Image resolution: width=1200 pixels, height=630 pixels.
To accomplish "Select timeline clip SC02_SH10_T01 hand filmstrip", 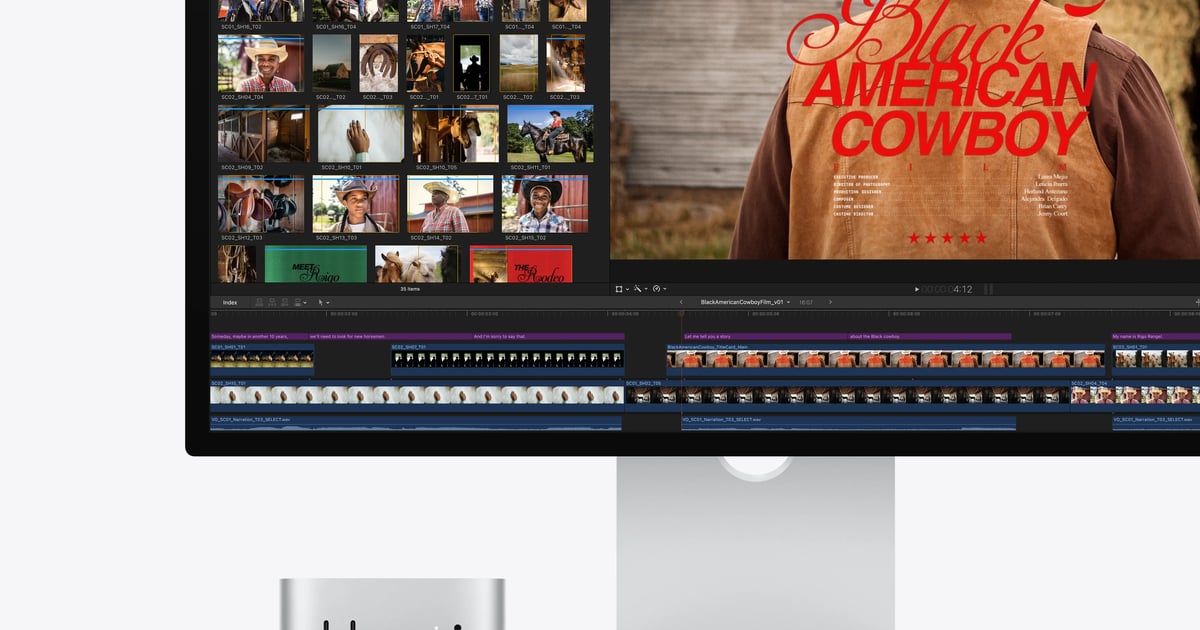I will [x=416, y=394].
